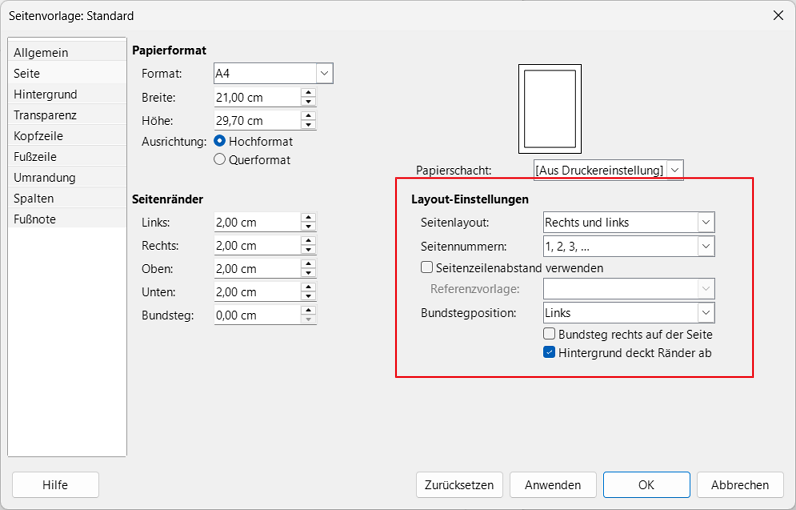Decrease the Unten margin with down arrow
This screenshot has height=510, width=796.
tap(309, 297)
